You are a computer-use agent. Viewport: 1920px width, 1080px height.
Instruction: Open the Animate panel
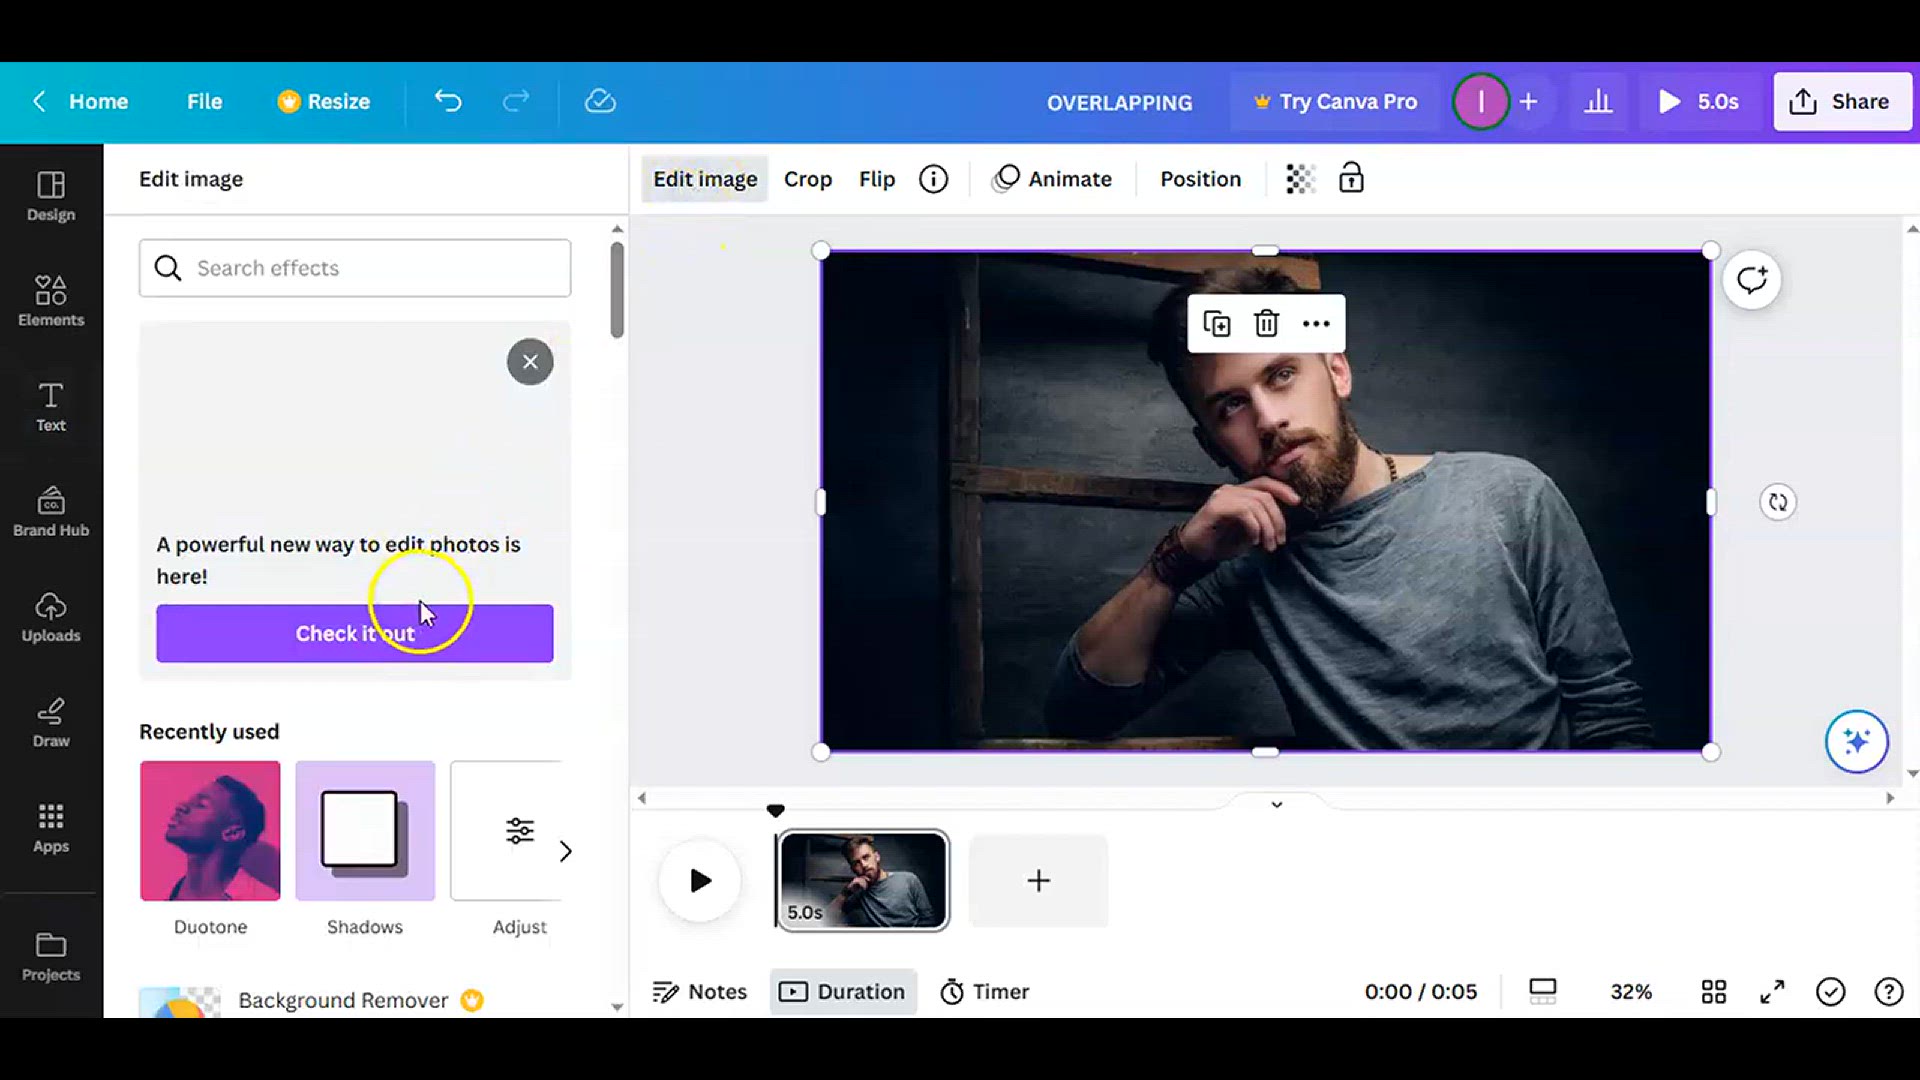coord(1052,179)
